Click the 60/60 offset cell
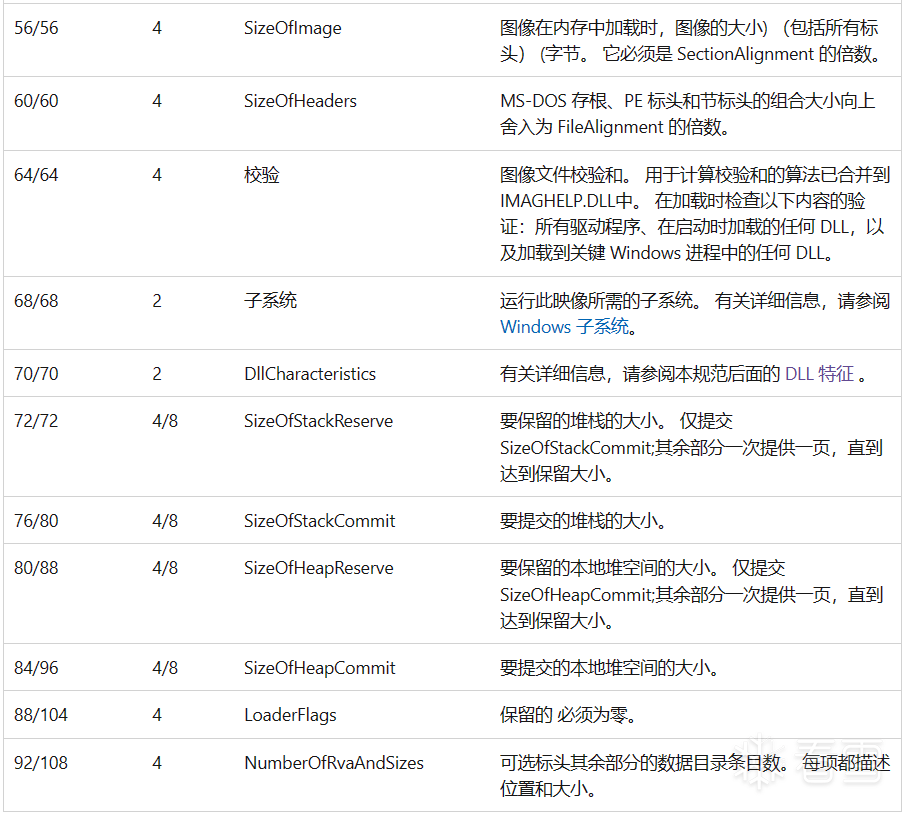904x814 pixels. point(36,101)
